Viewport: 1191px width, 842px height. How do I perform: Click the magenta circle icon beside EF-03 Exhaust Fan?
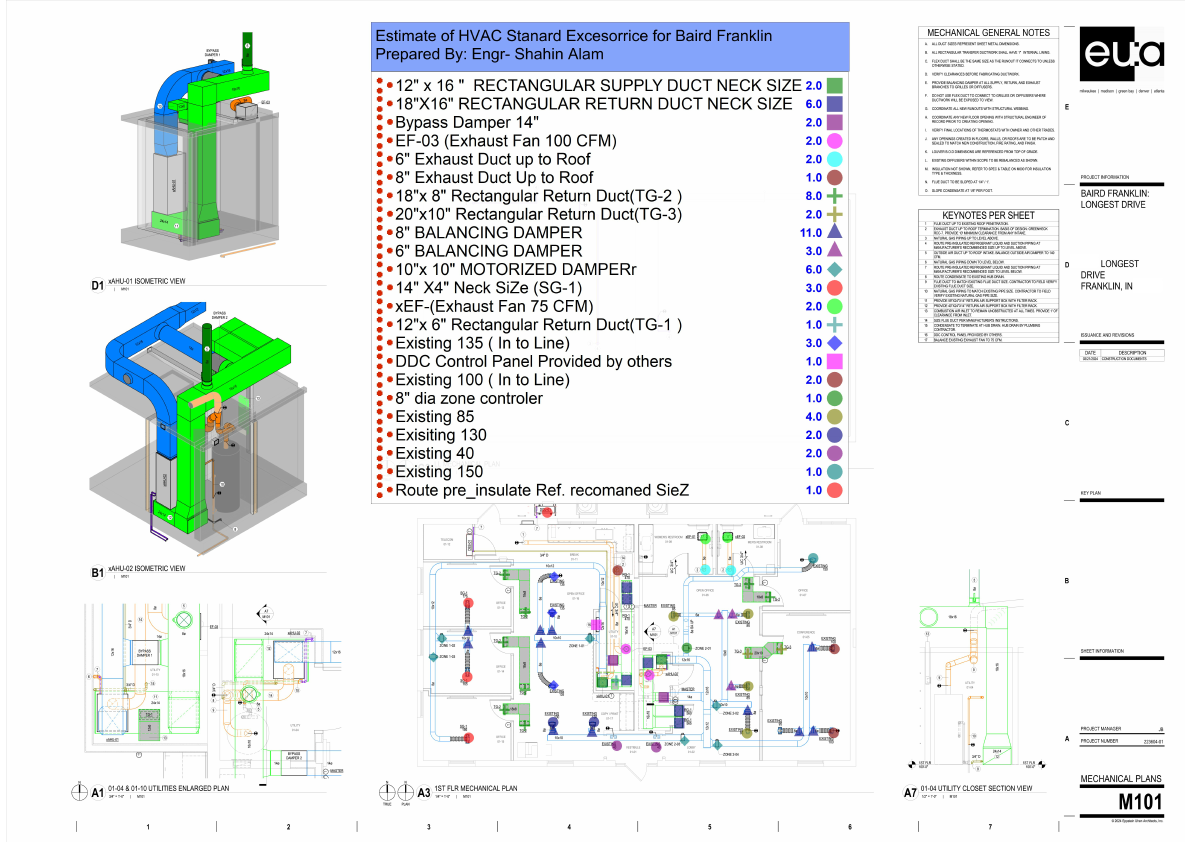tap(835, 141)
